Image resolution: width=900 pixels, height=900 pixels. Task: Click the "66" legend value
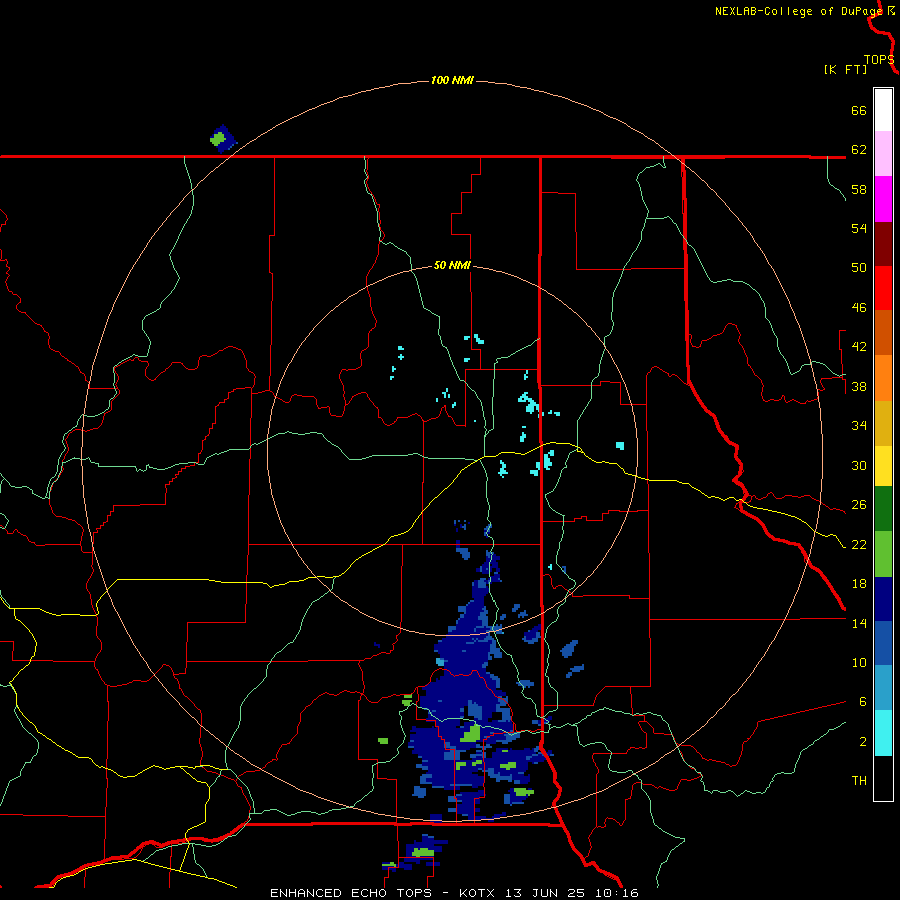(859, 111)
